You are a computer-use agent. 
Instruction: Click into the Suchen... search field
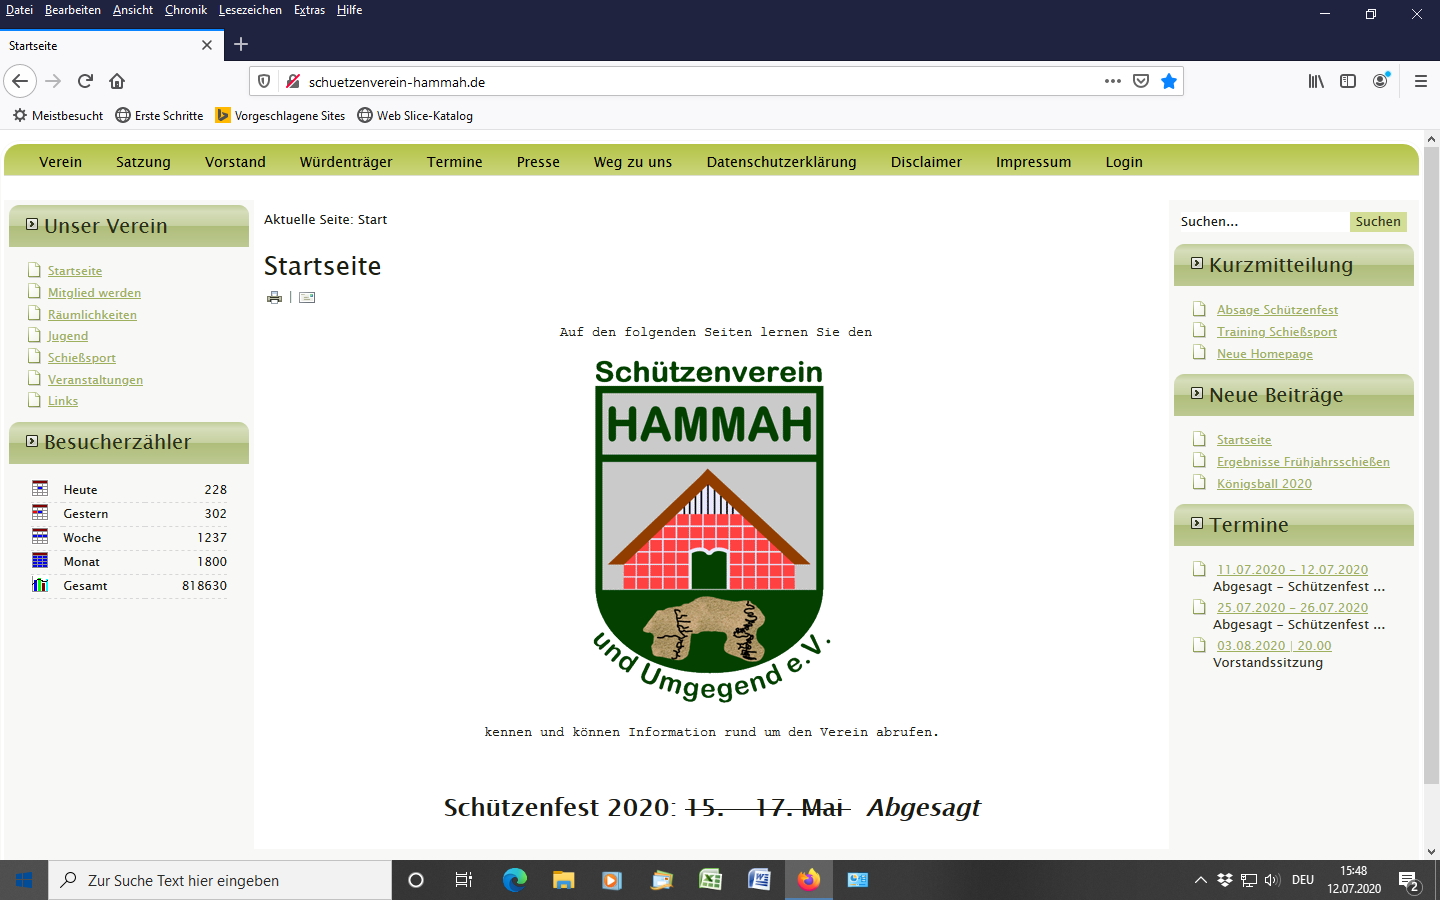pos(1262,222)
